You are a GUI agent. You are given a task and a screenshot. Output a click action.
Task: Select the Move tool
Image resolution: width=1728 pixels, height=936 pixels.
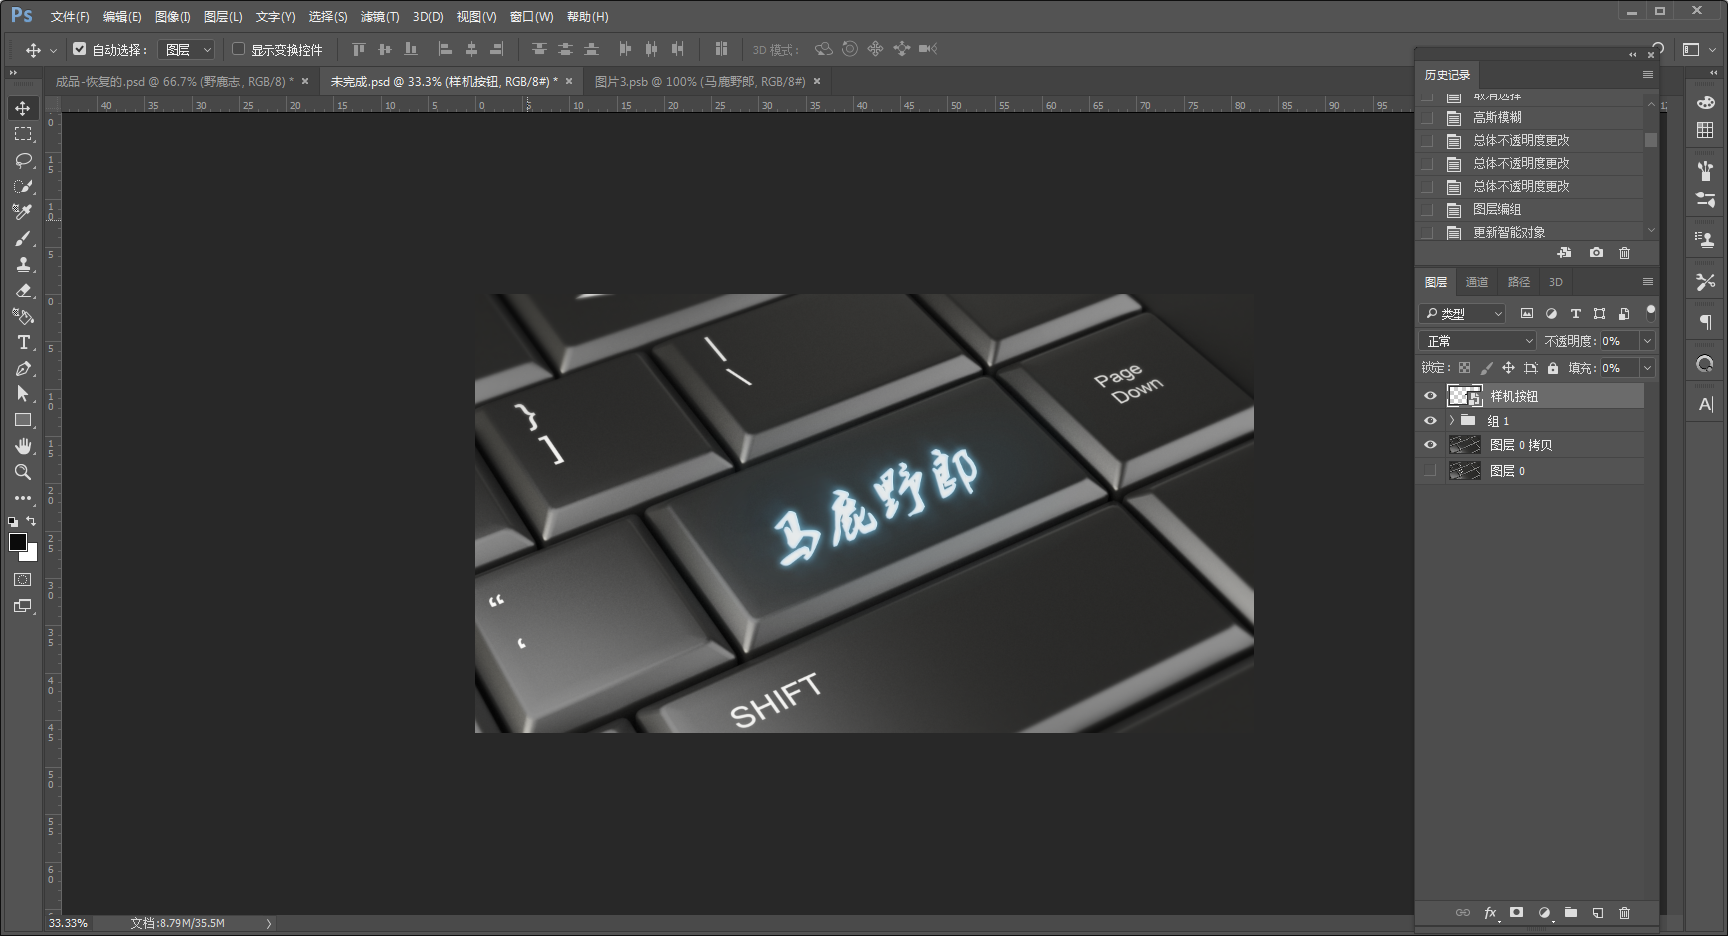pos(23,108)
